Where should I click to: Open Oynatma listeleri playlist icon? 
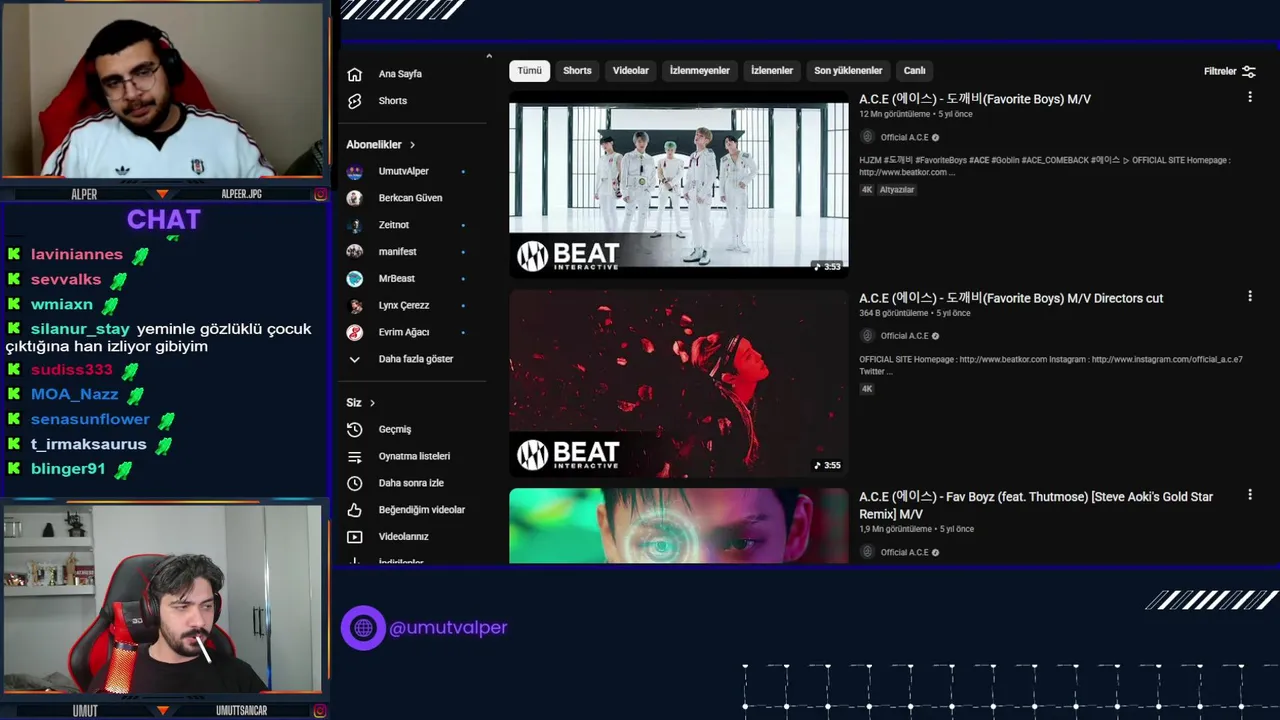[x=354, y=456]
